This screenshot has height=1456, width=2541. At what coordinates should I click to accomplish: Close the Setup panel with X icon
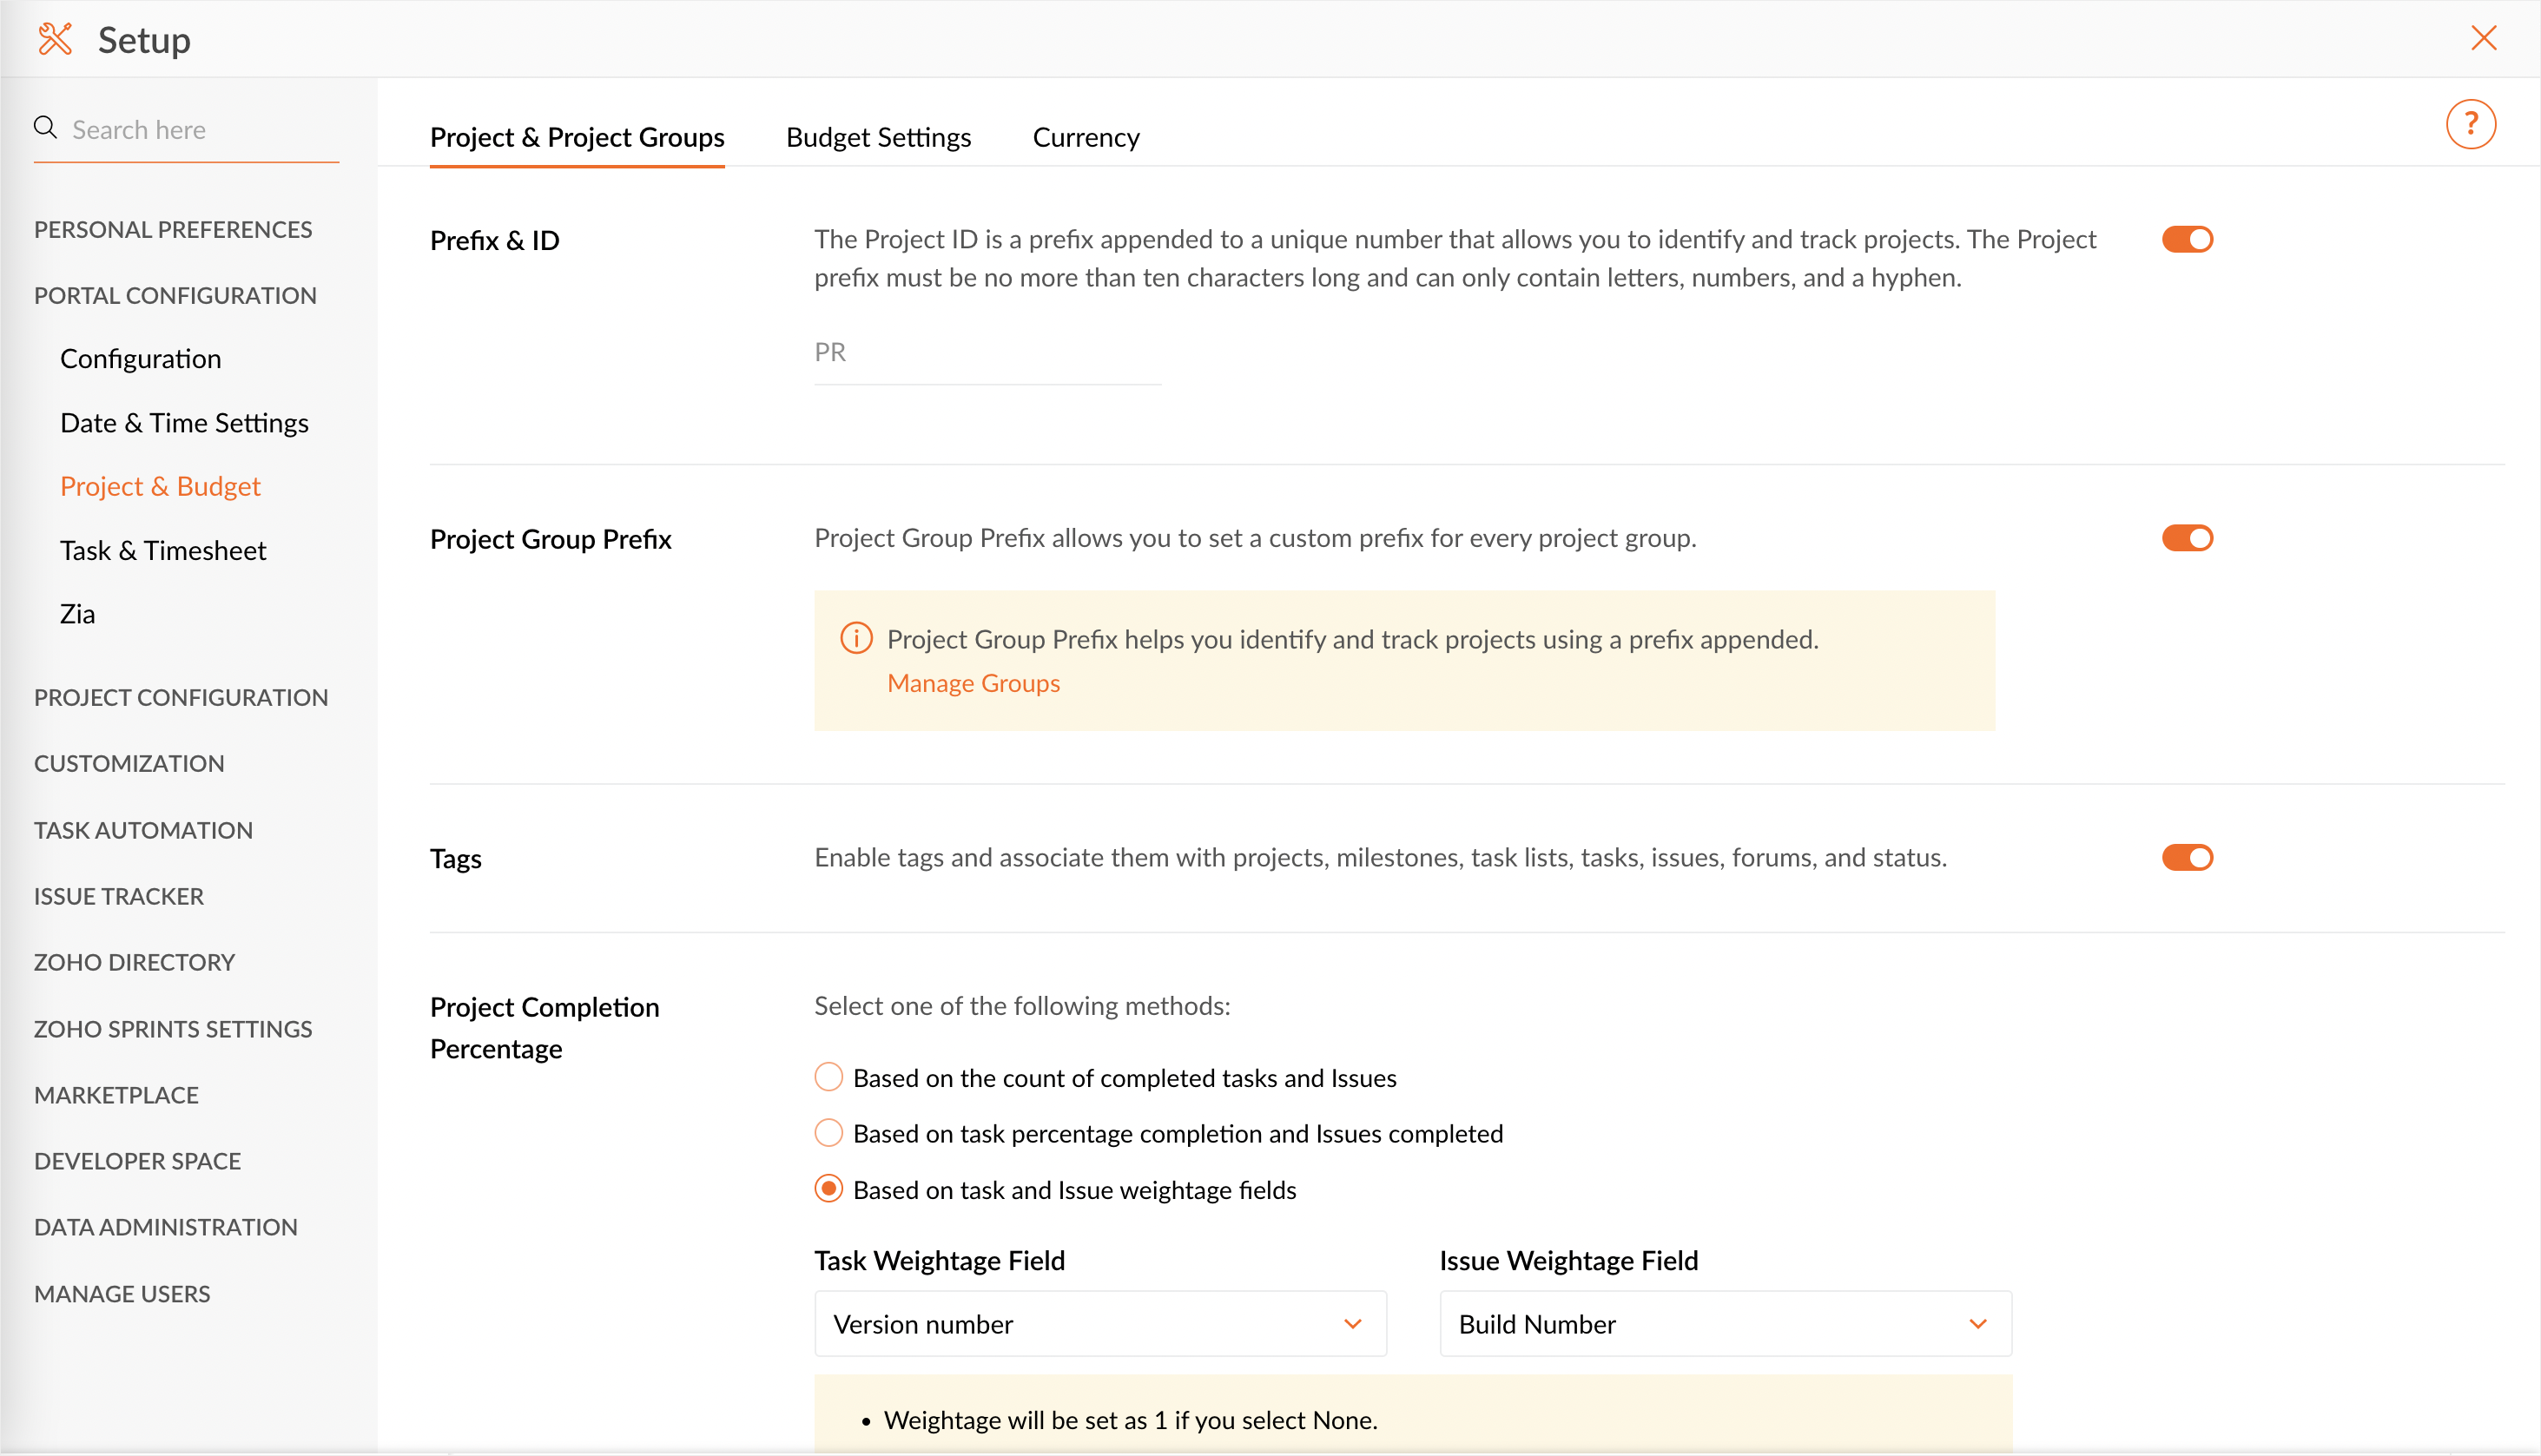click(x=2483, y=39)
